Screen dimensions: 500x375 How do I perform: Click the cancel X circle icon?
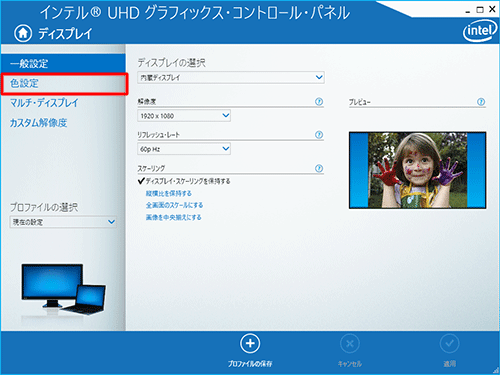[x=350, y=343]
